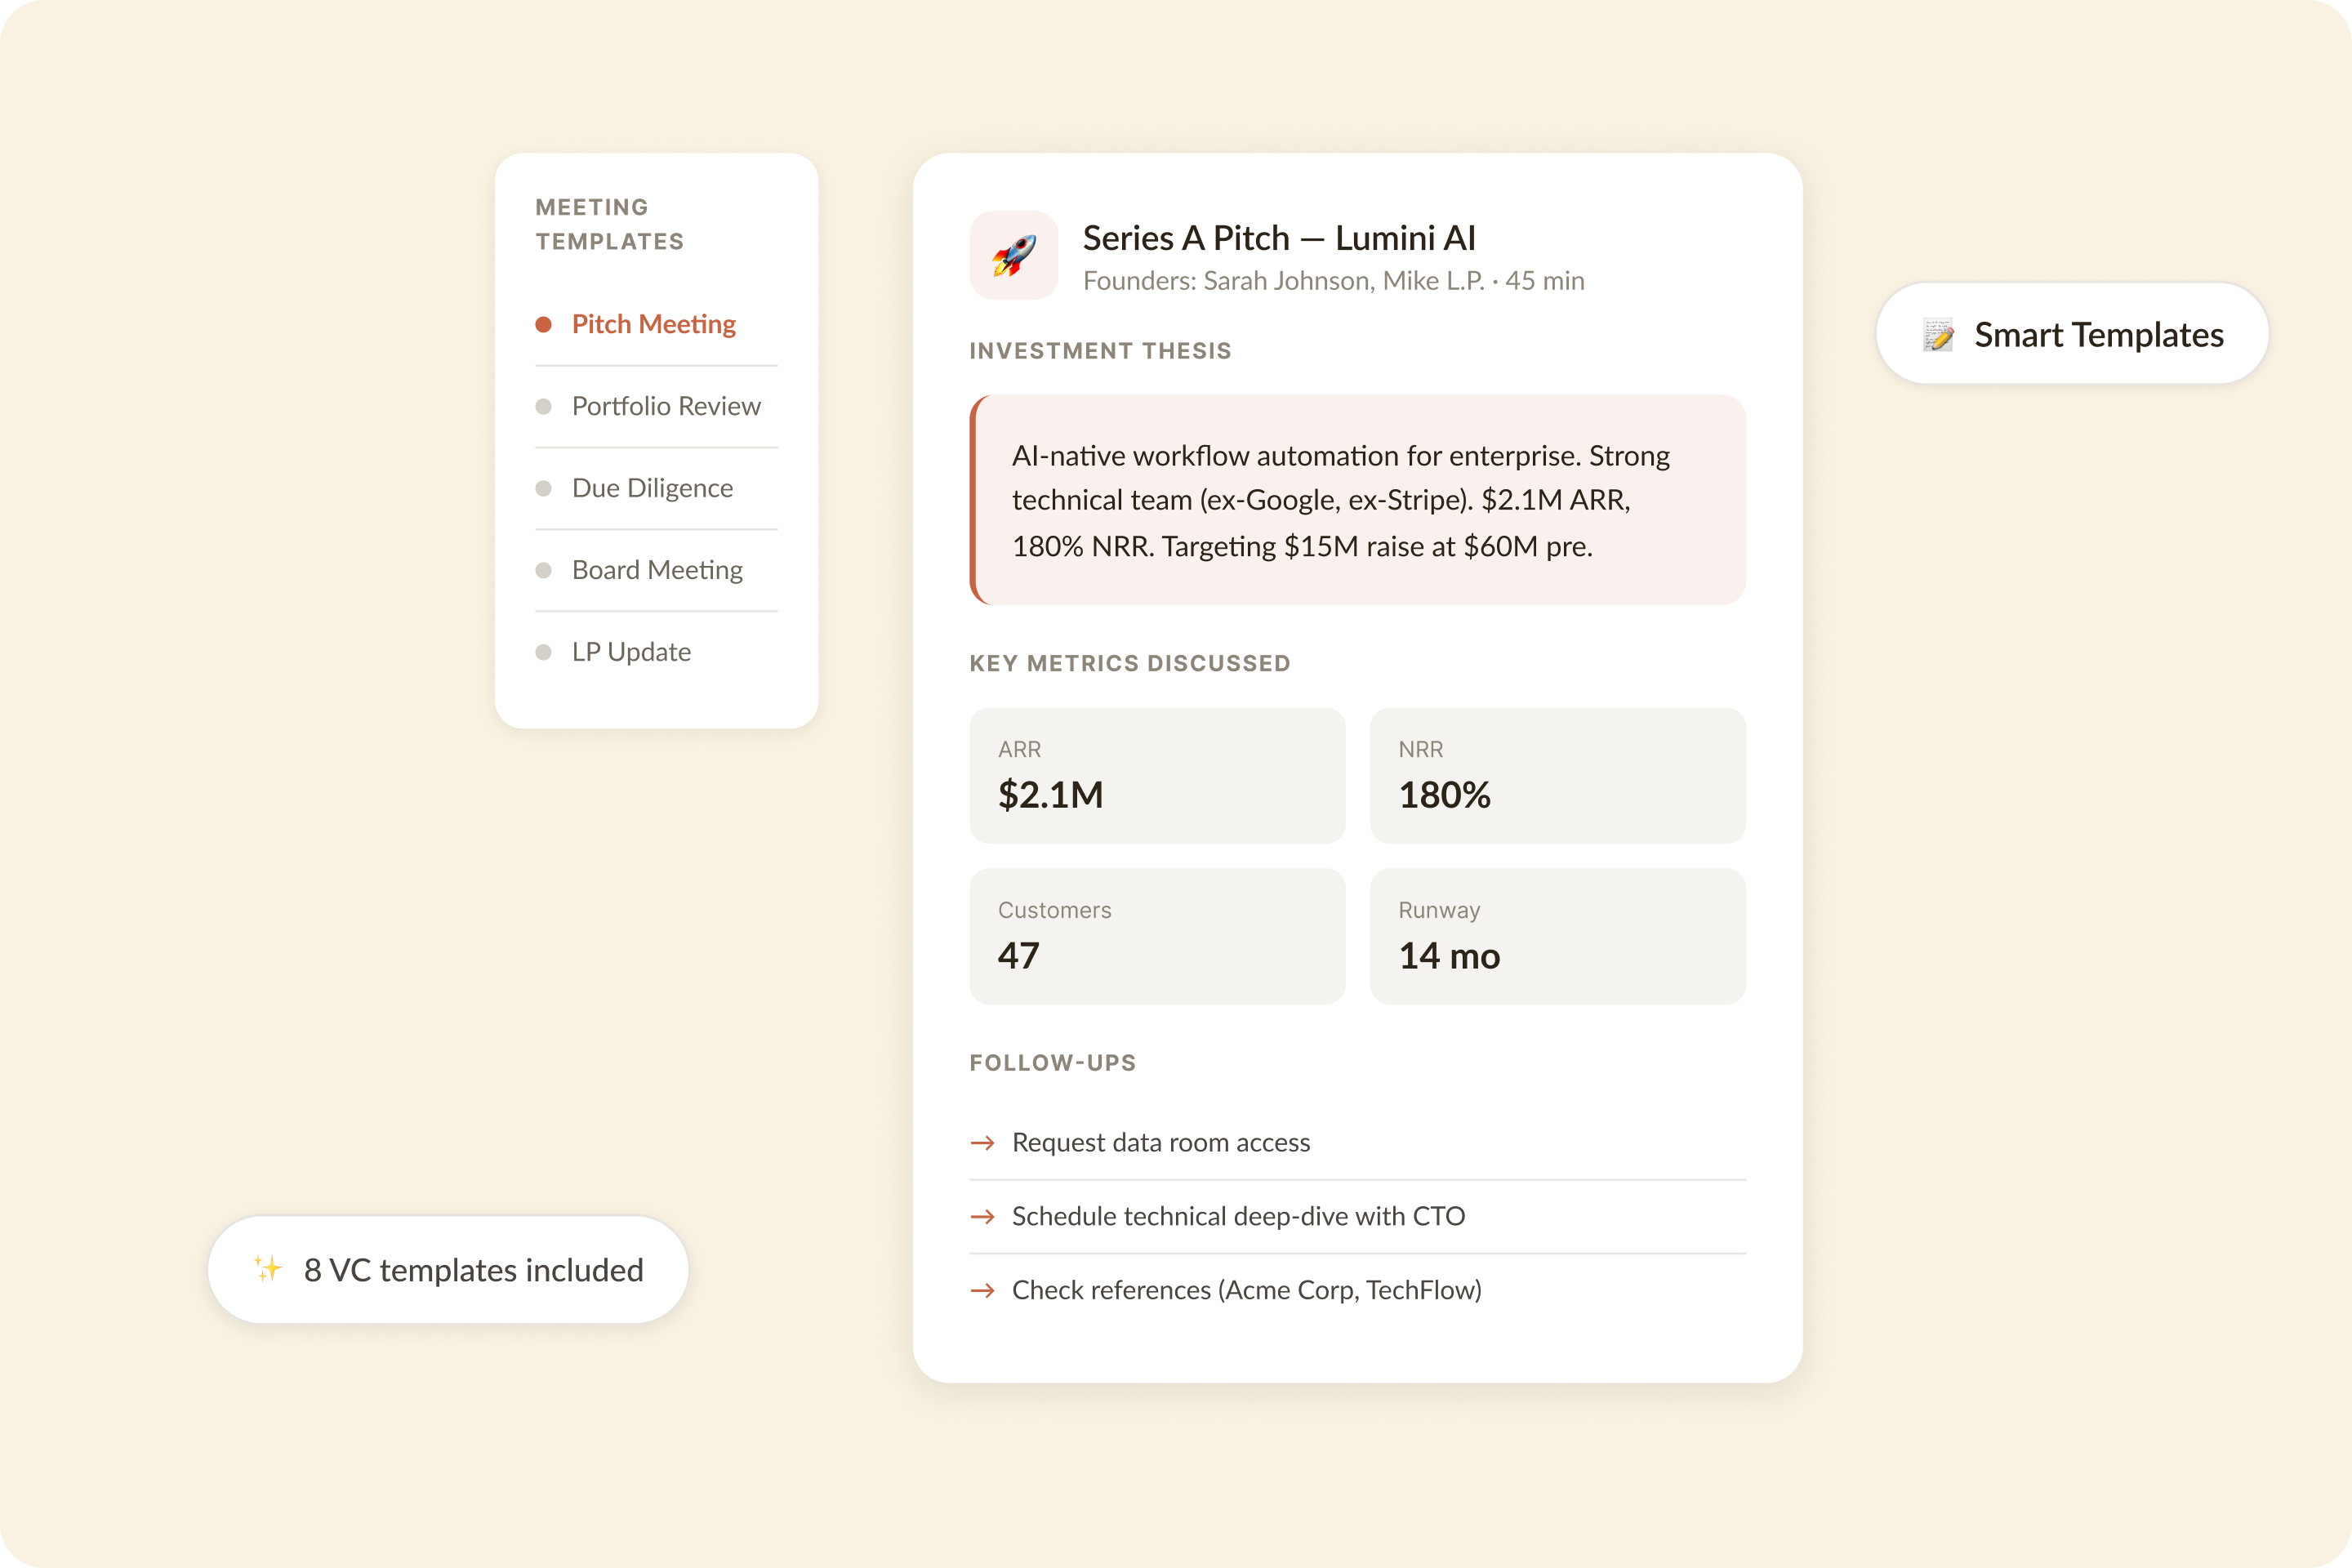Select the Pitch Meeting template

653,324
